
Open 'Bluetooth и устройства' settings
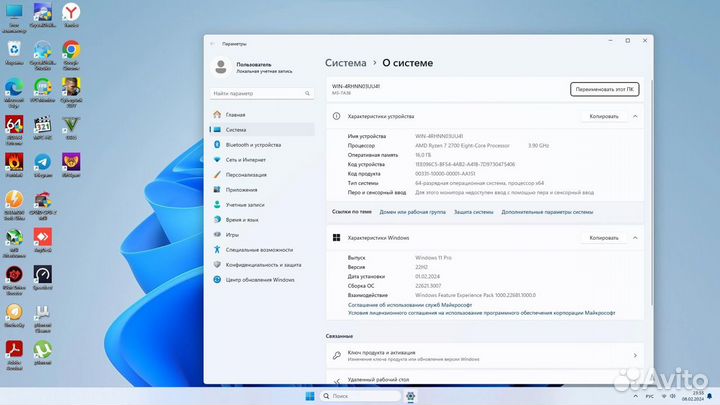[262, 145]
